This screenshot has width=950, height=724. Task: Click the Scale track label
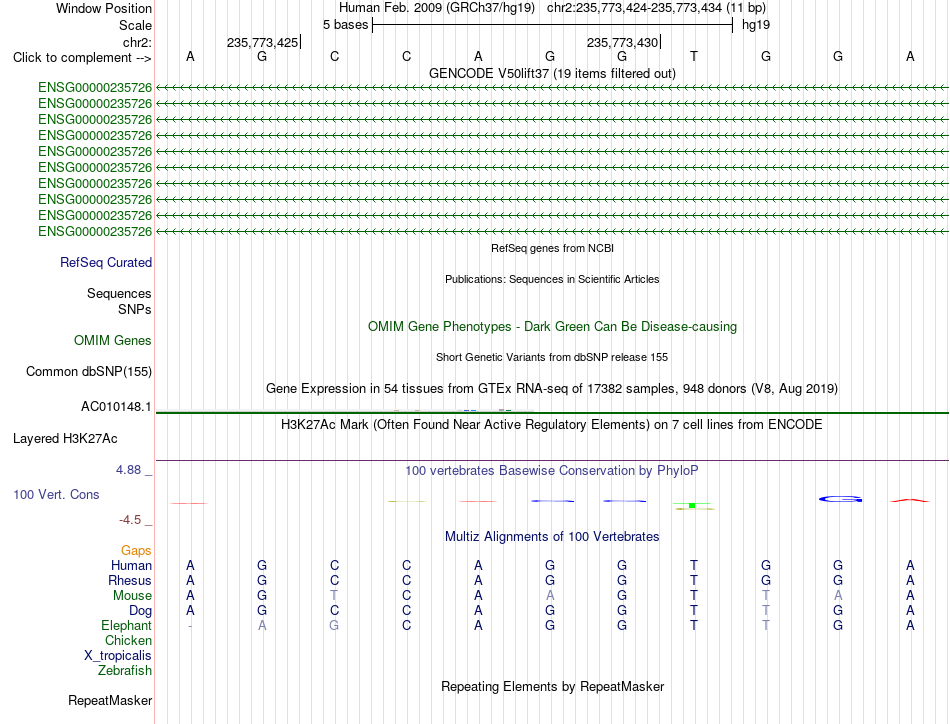pos(135,25)
